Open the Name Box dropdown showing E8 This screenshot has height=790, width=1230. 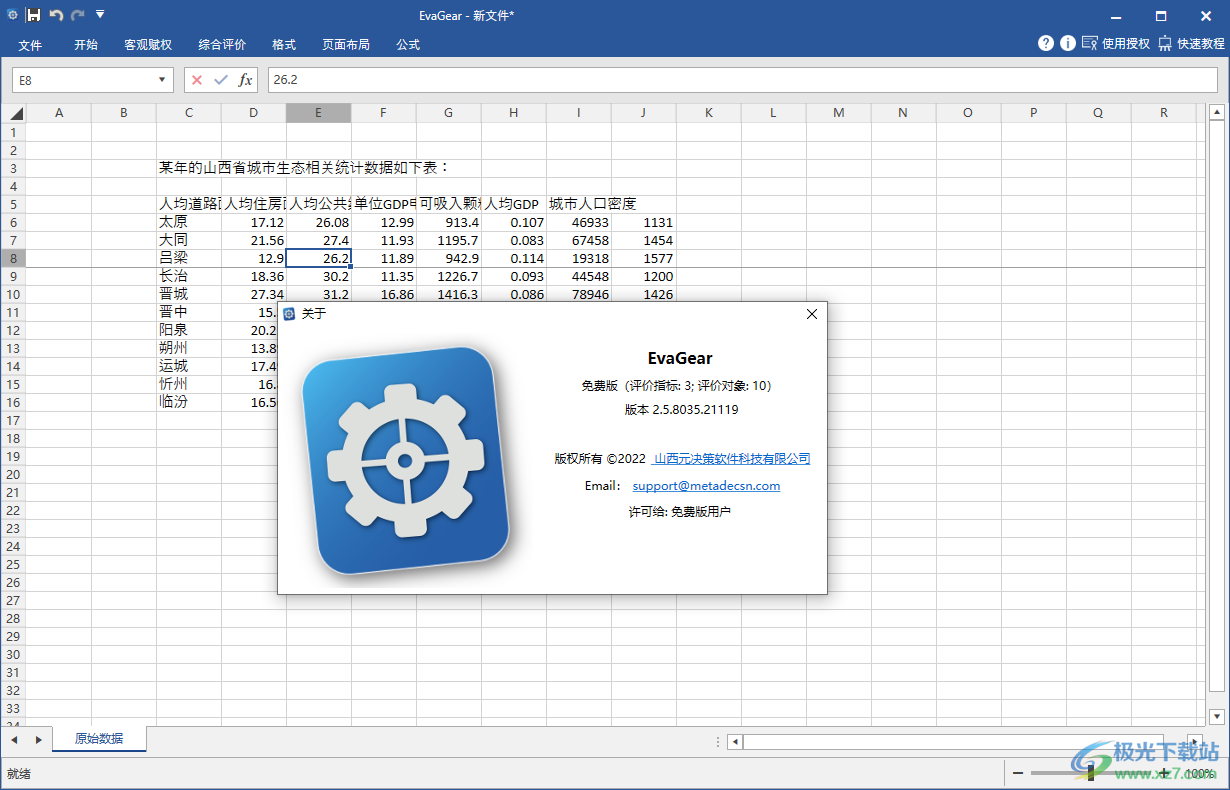click(x=163, y=80)
